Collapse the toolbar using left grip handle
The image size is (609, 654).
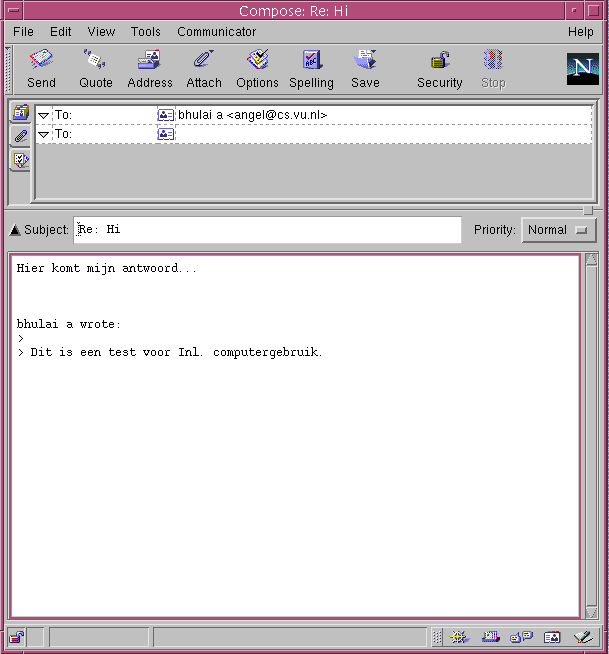click(8, 69)
